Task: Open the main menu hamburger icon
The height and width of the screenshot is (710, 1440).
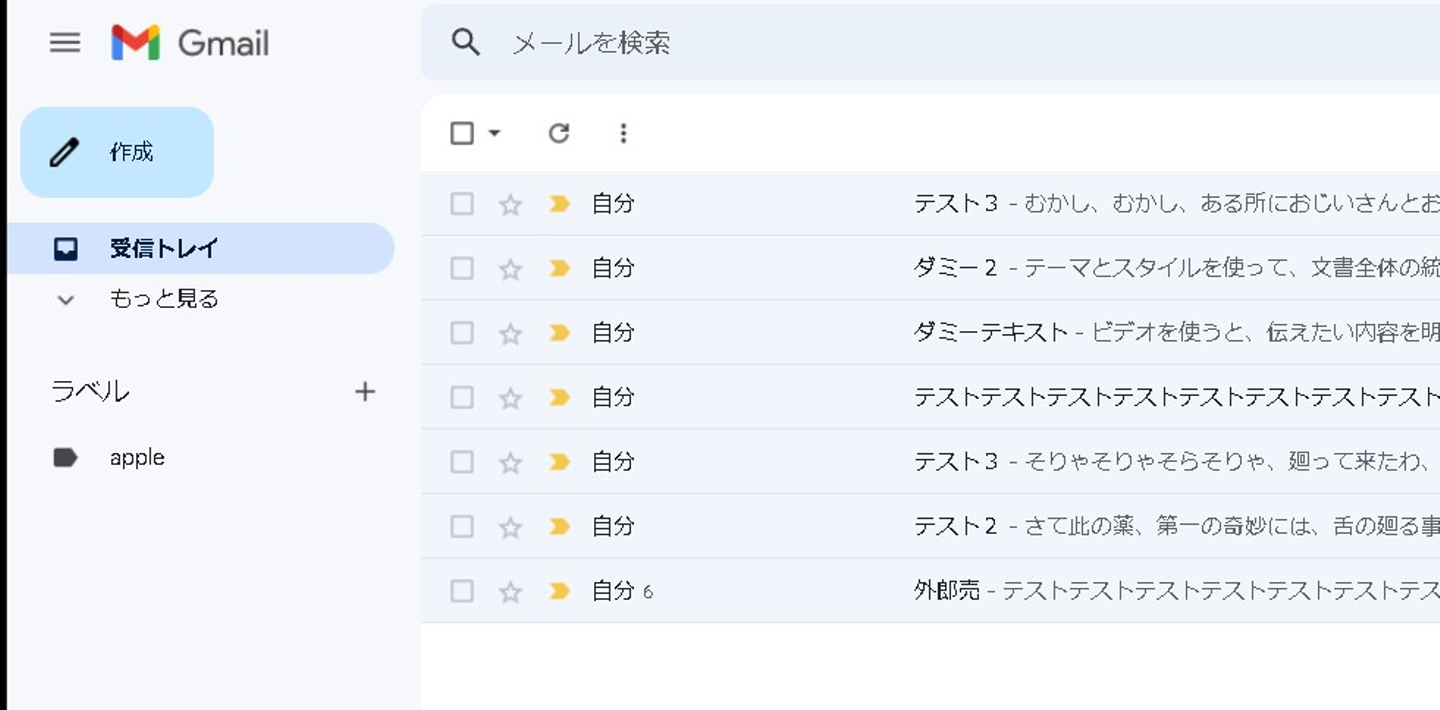Action: [x=65, y=42]
